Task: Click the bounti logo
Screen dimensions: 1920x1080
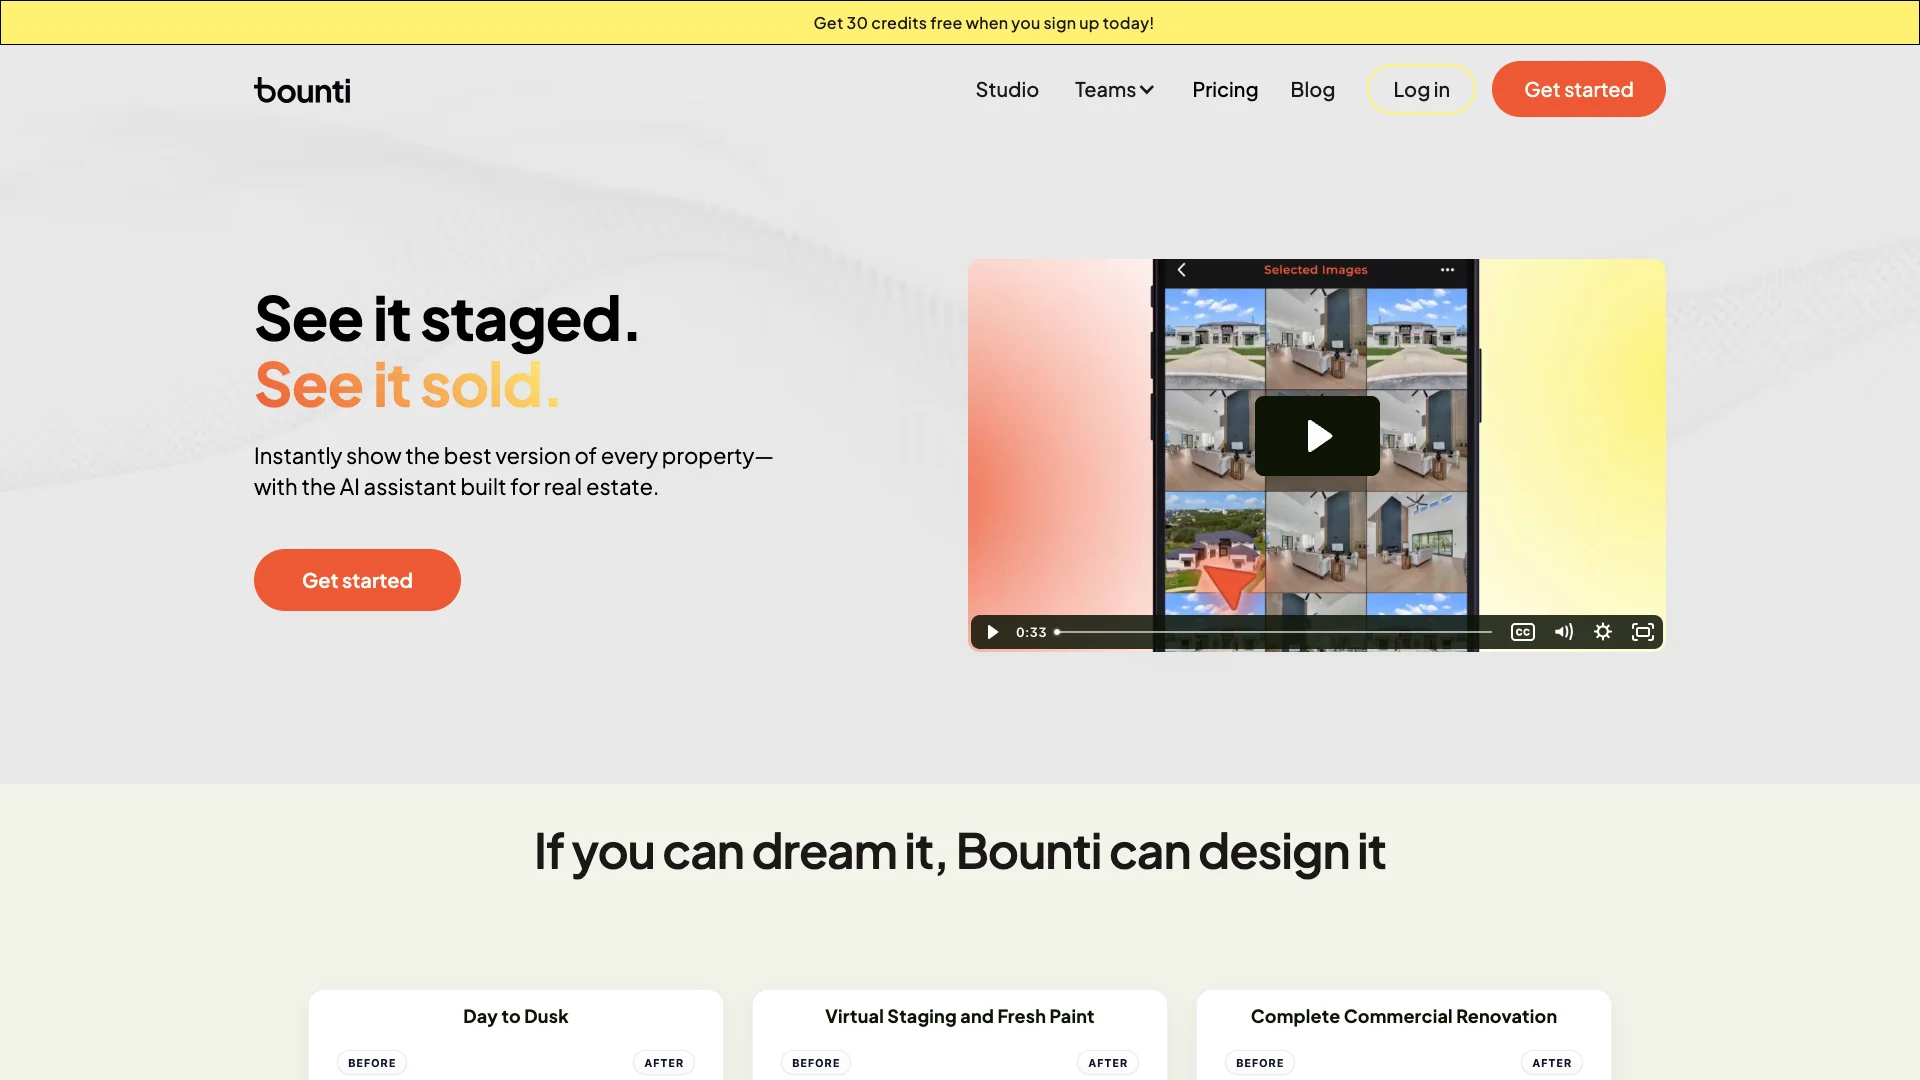Action: point(302,90)
